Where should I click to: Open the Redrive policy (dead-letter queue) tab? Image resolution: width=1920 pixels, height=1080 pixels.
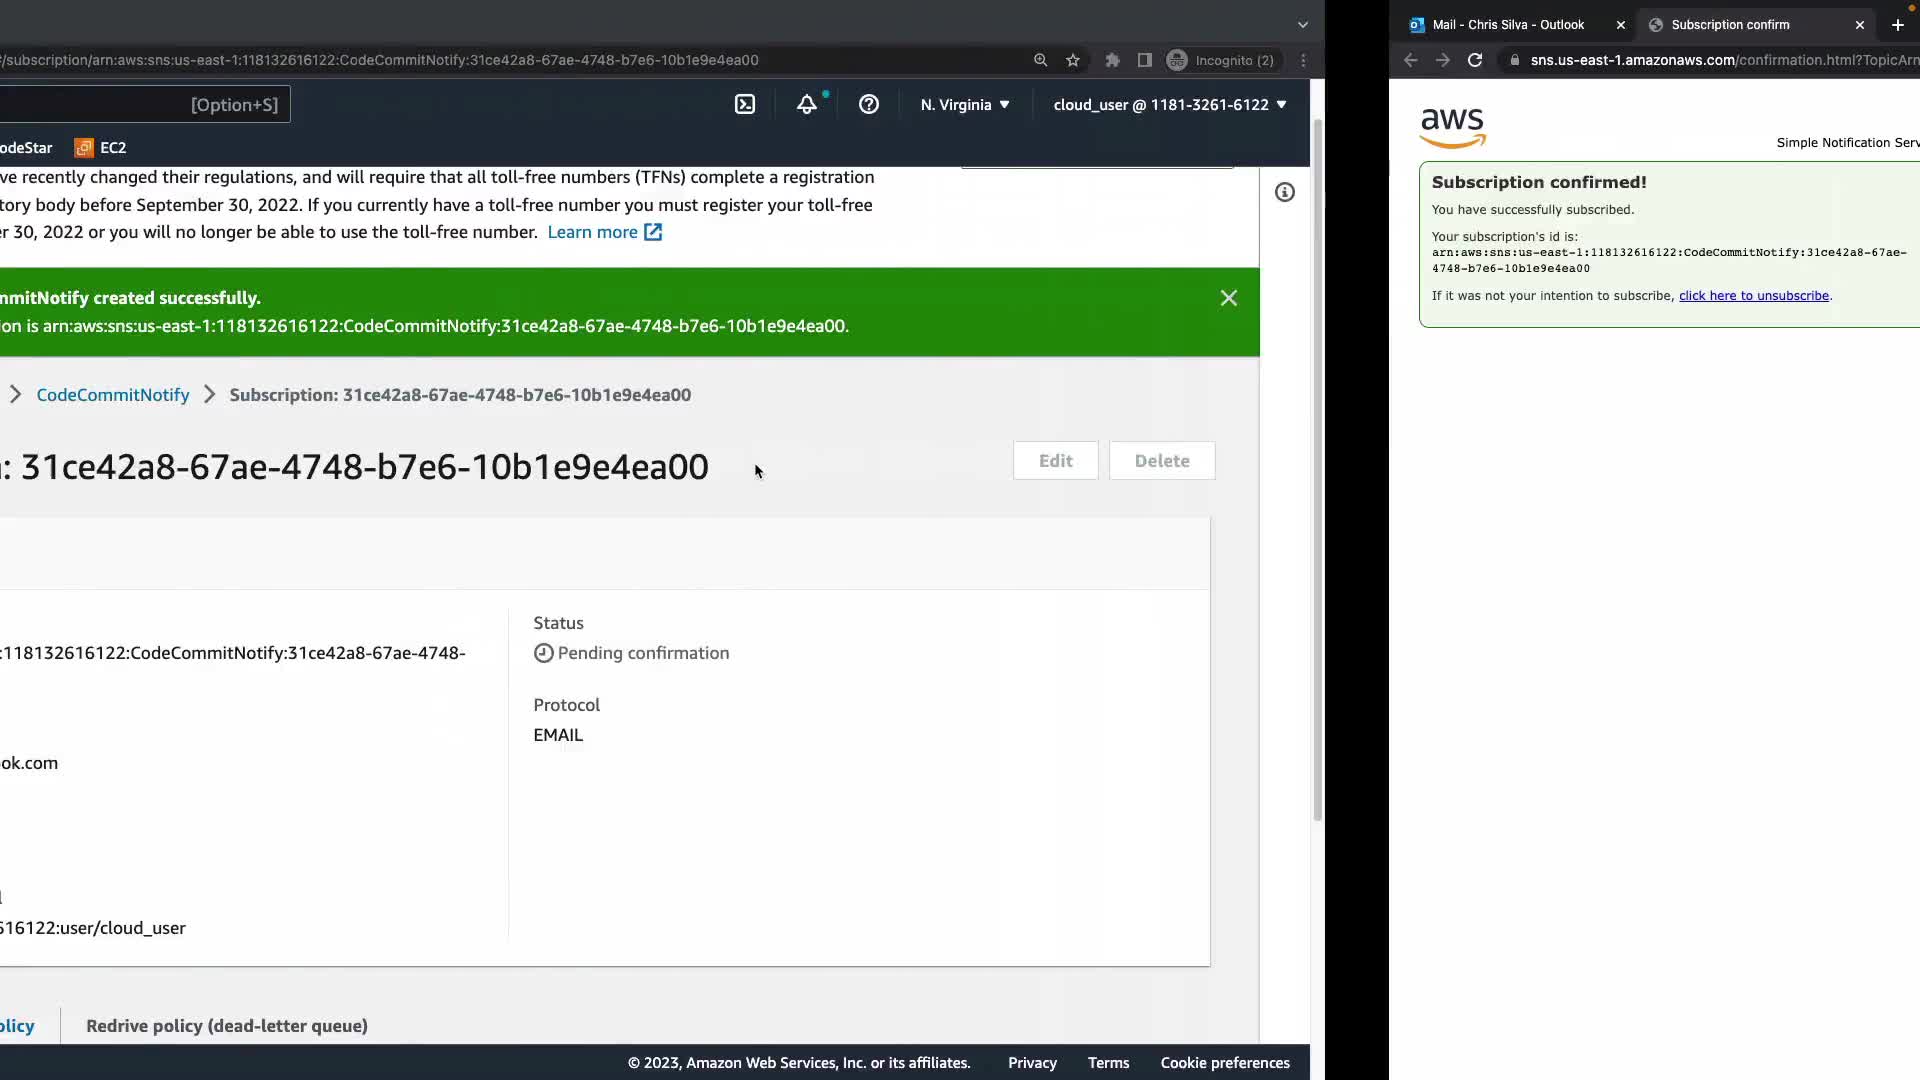[227, 1026]
